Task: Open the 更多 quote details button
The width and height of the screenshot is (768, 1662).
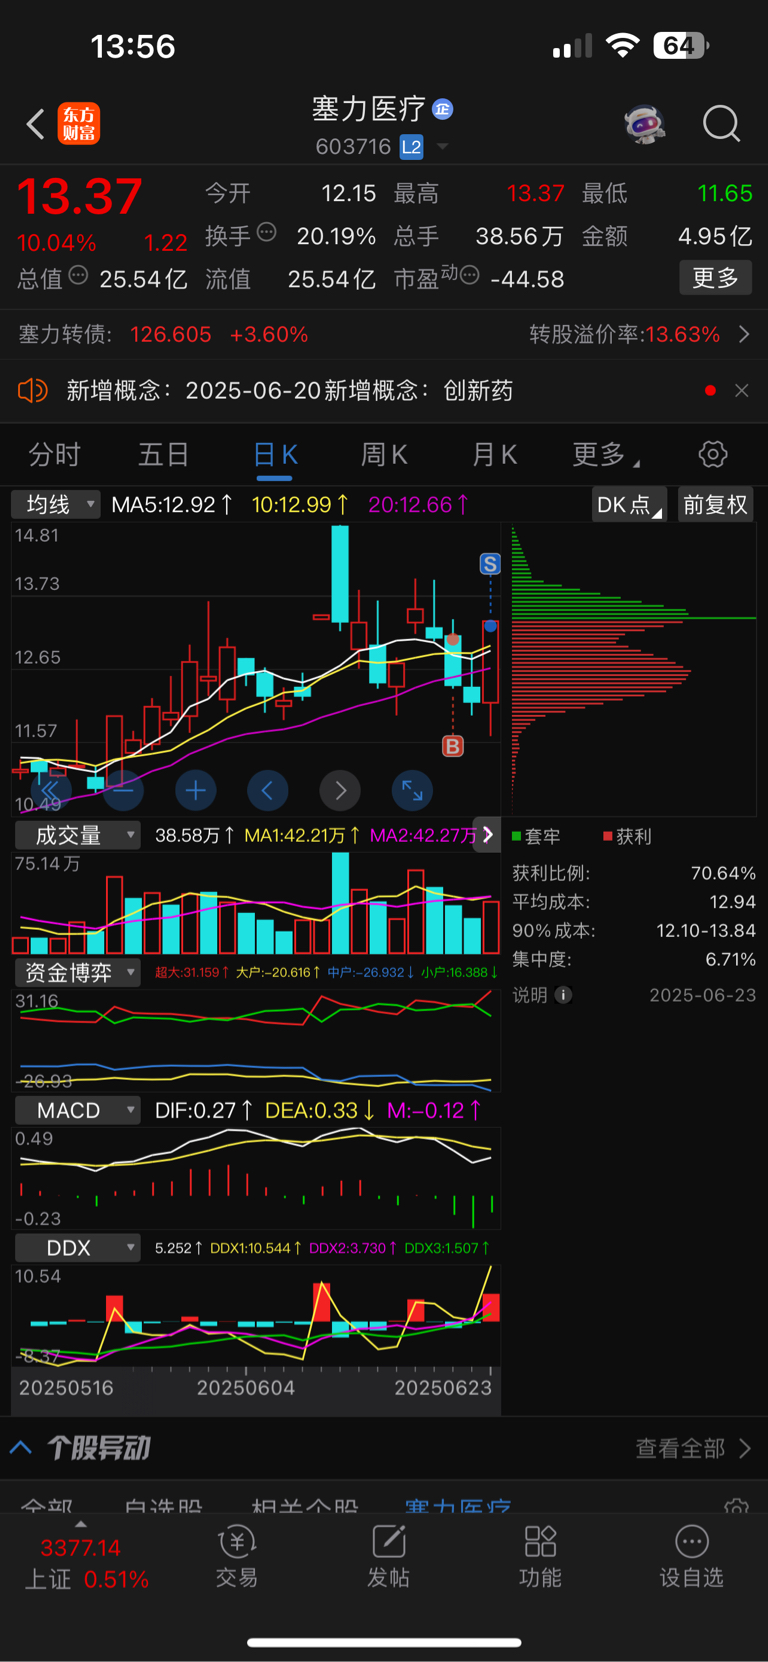Action: coord(715,278)
